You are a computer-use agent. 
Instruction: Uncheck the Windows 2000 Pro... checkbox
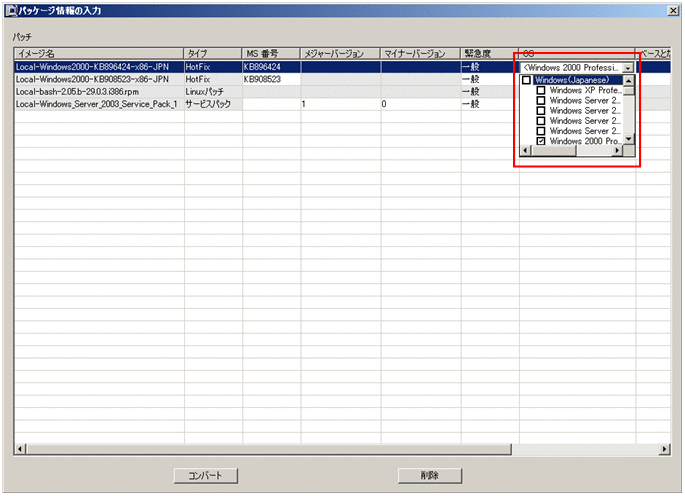pyautogui.click(x=541, y=141)
